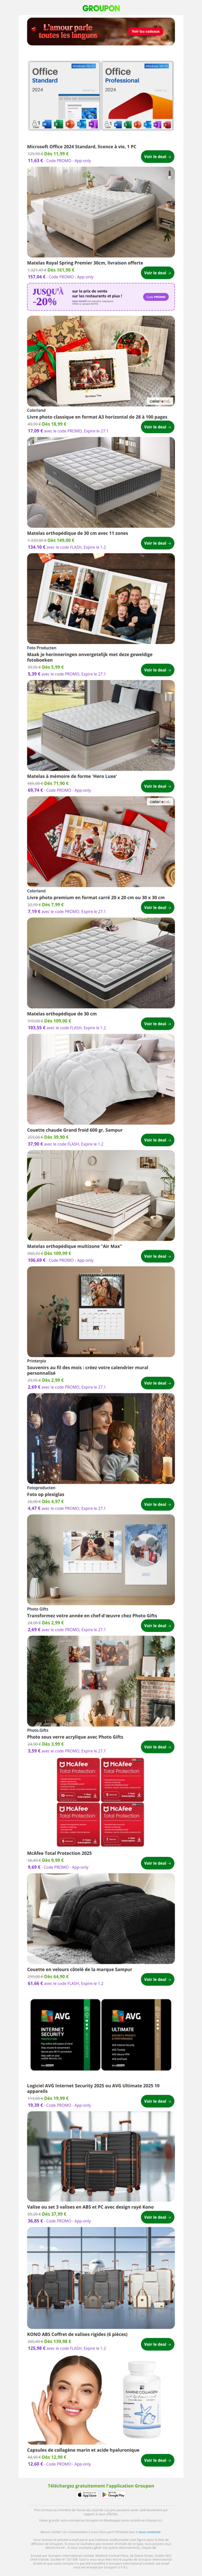Click 'Voir le deal' for Microsoft Office 2024
Screen dimensions: 202x2576
(157, 157)
